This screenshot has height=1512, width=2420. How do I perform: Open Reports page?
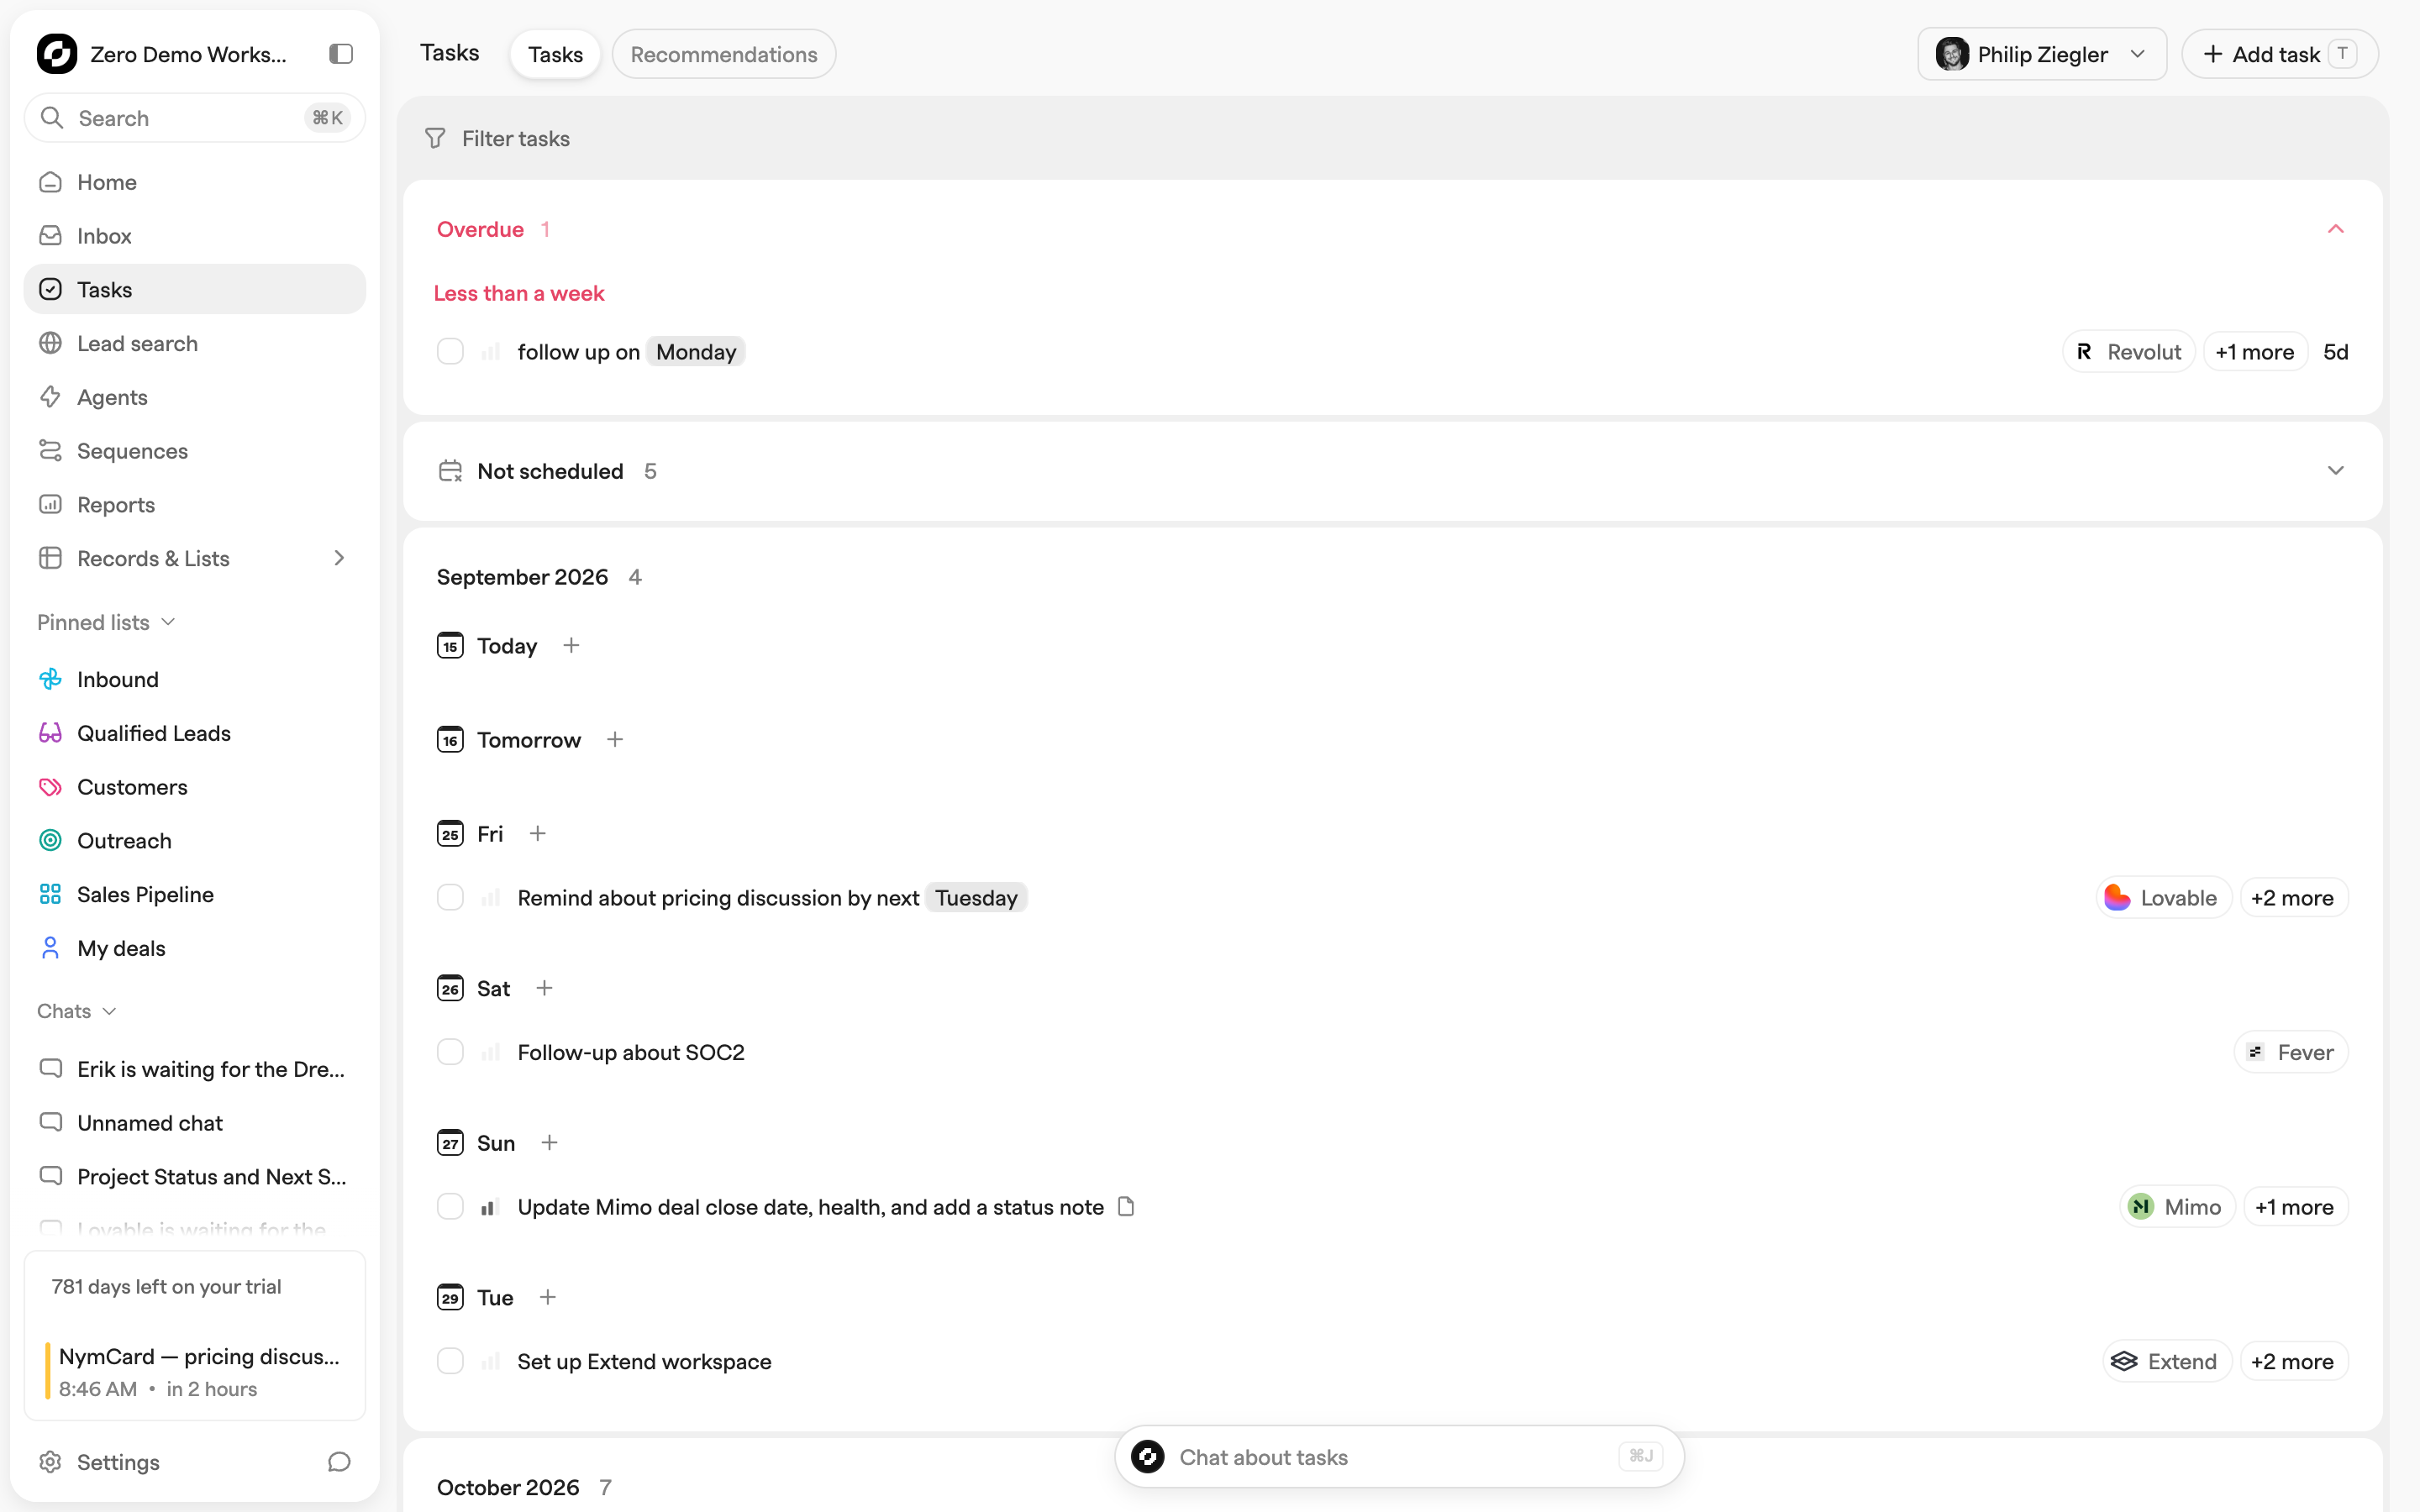pos(195,505)
